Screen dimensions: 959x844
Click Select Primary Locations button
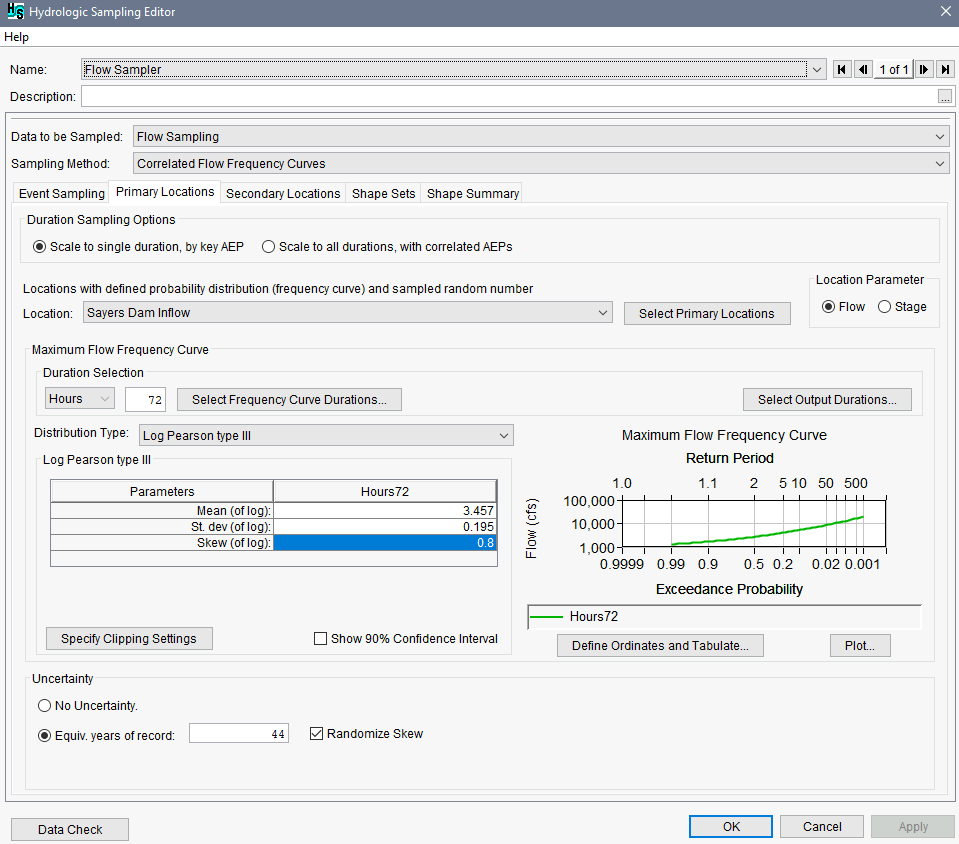(706, 313)
